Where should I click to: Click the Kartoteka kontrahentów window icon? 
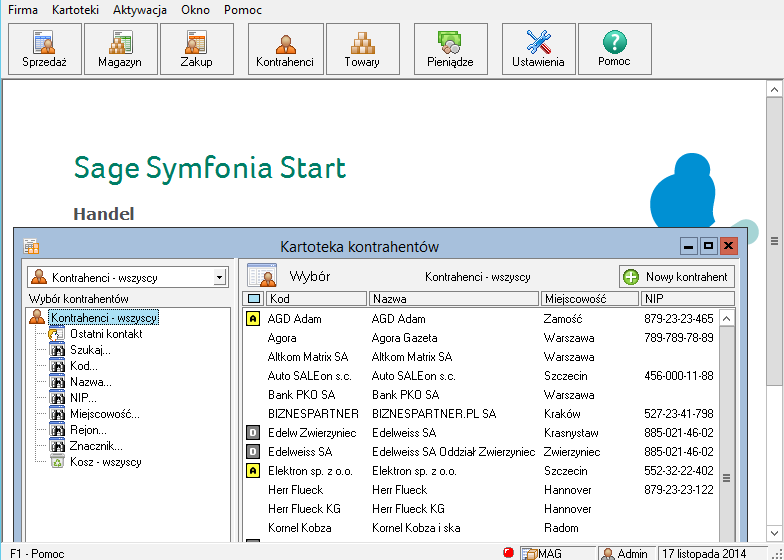click(x=32, y=246)
